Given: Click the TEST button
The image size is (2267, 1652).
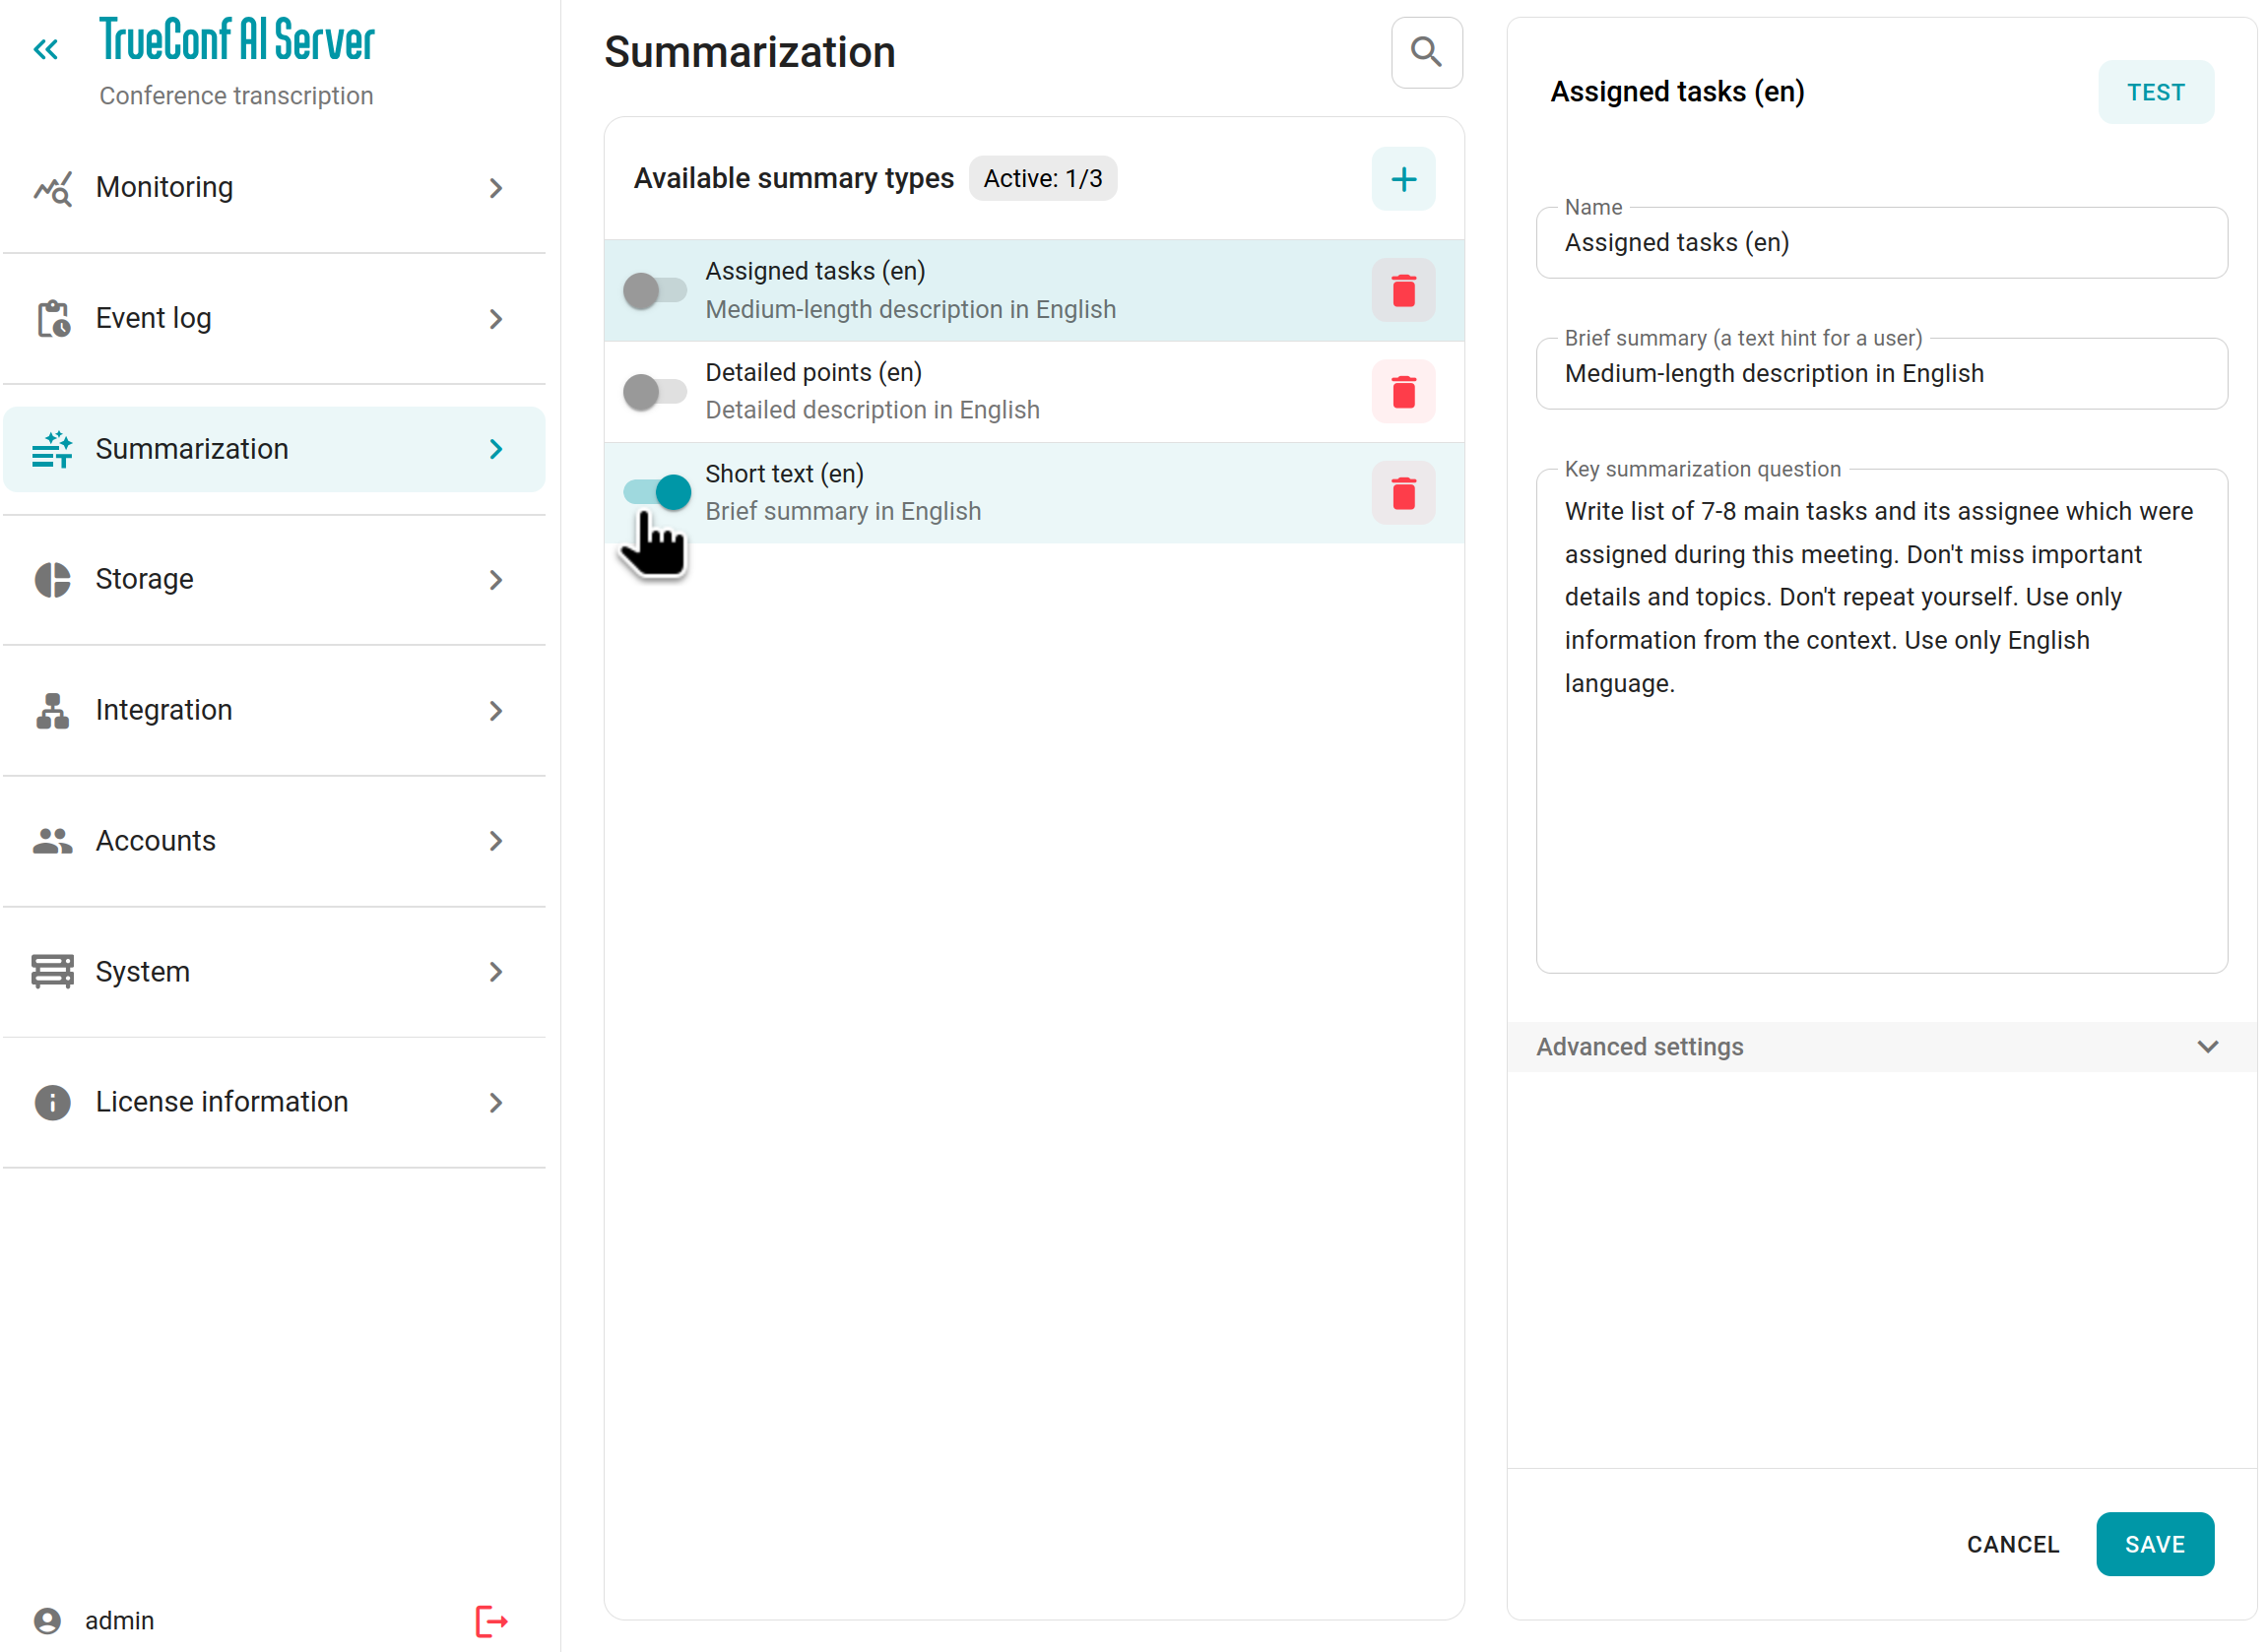Looking at the screenshot, I should 2155,92.
